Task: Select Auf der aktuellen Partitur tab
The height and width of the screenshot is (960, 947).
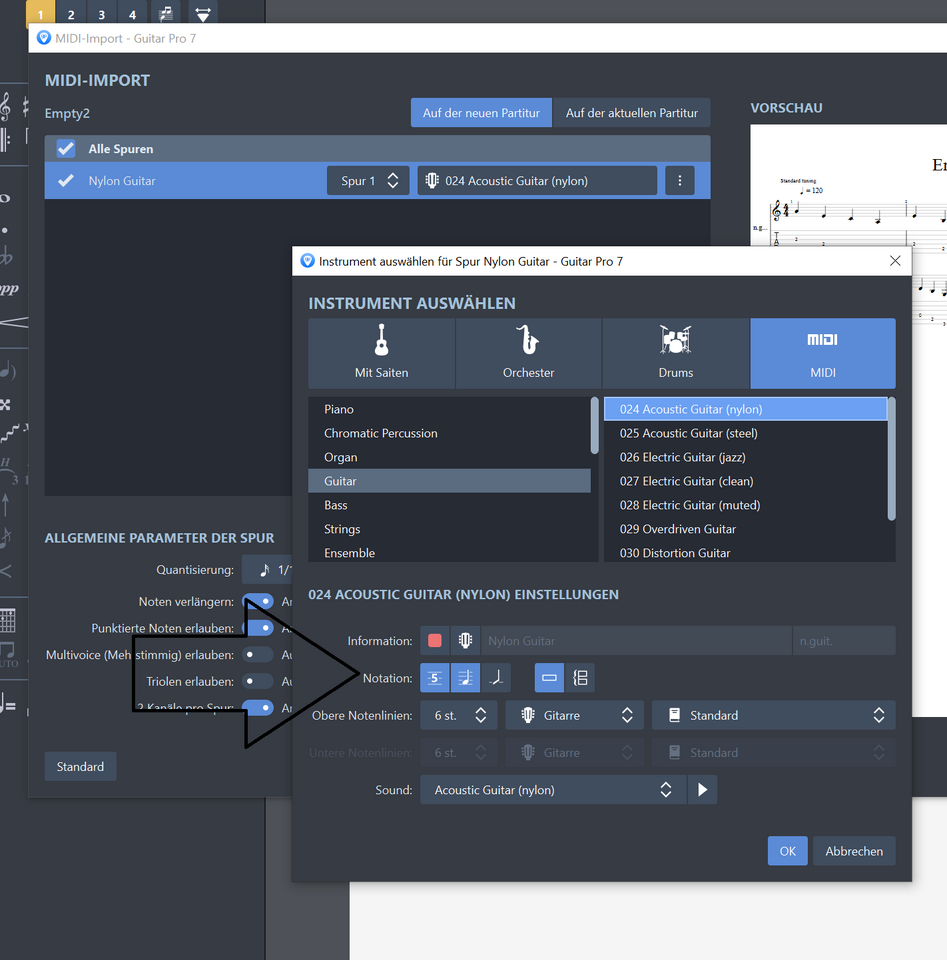Action: coord(632,113)
